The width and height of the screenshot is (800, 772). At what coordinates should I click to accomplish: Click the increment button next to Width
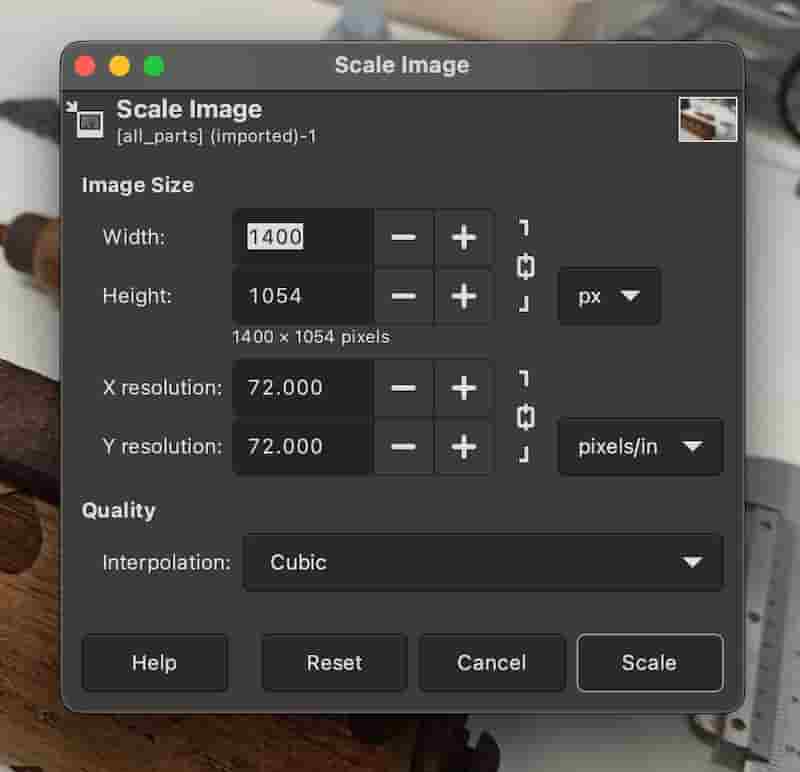(463, 237)
